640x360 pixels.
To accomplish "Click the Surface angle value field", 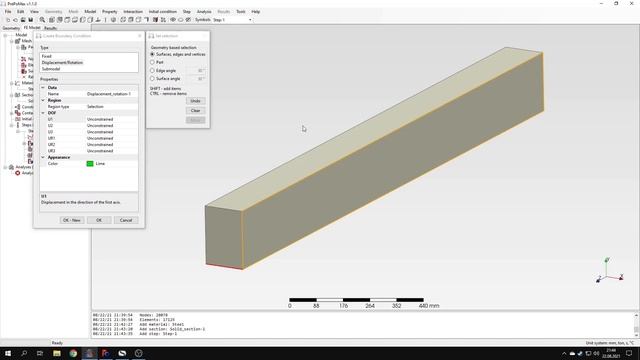I will [x=196, y=78].
